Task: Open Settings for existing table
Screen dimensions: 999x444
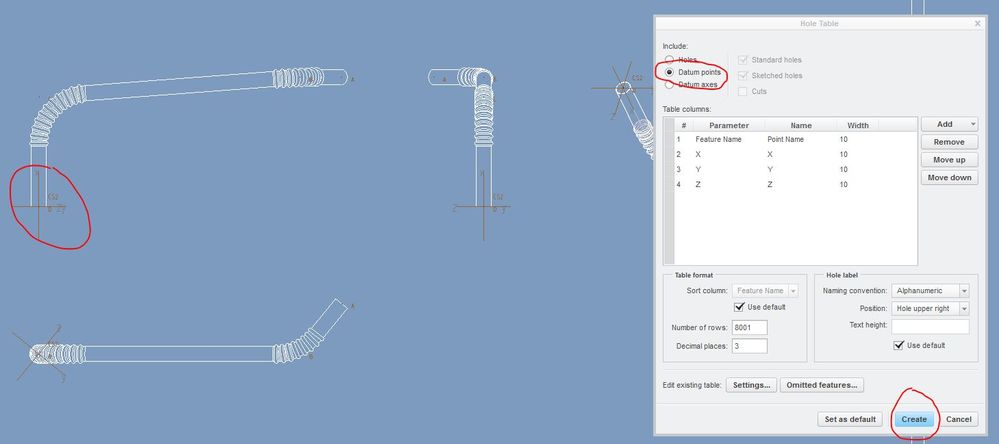Action: tap(752, 385)
